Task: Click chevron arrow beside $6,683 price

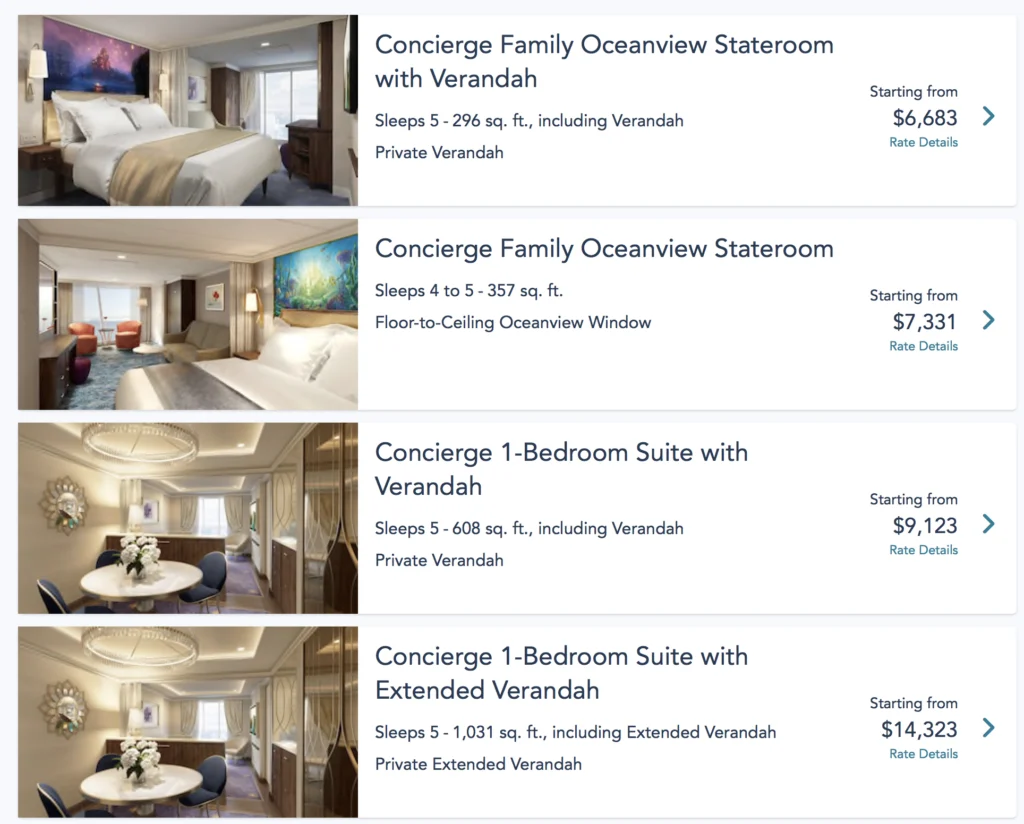Action: coord(988,116)
